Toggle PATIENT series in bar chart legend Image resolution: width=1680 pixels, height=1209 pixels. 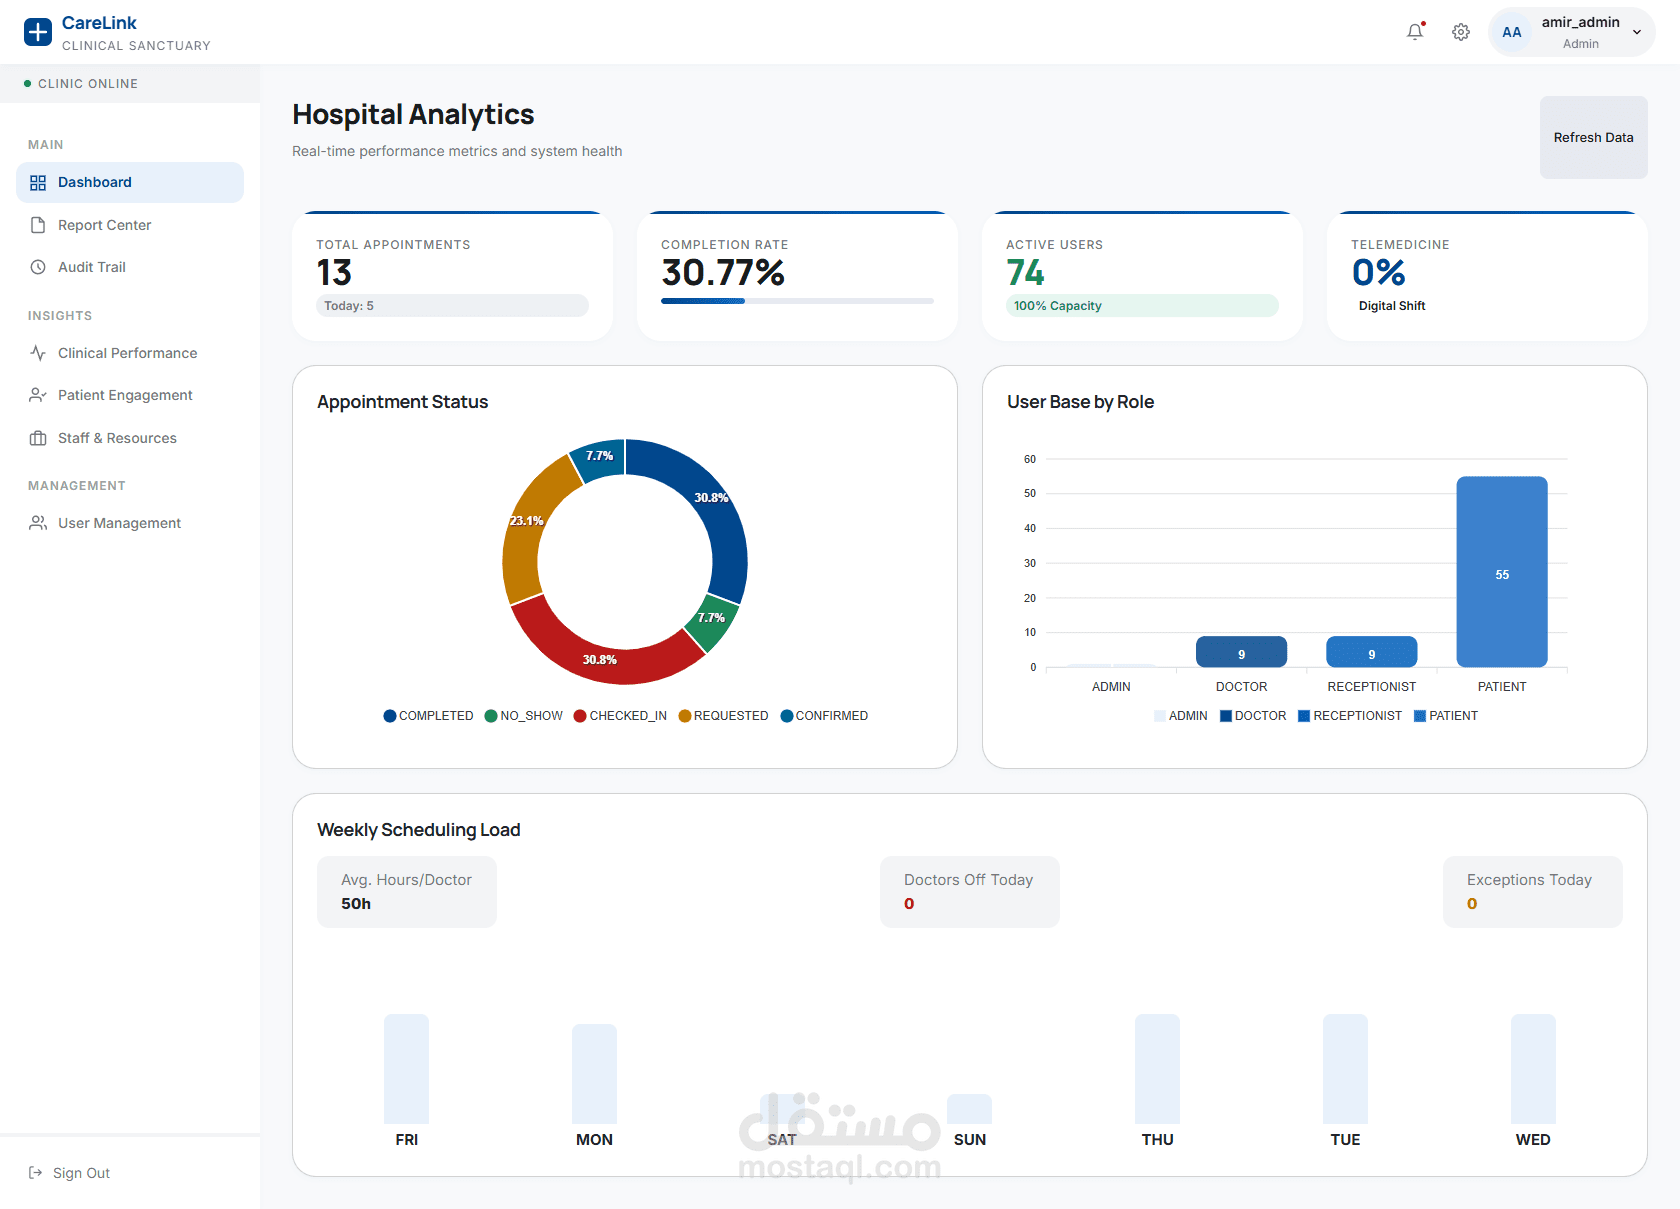(1446, 716)
